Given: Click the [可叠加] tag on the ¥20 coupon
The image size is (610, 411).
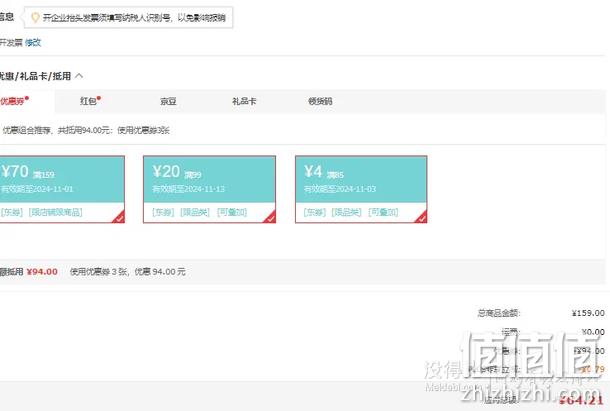Looking at the screenshot, I should pos(232,212).
